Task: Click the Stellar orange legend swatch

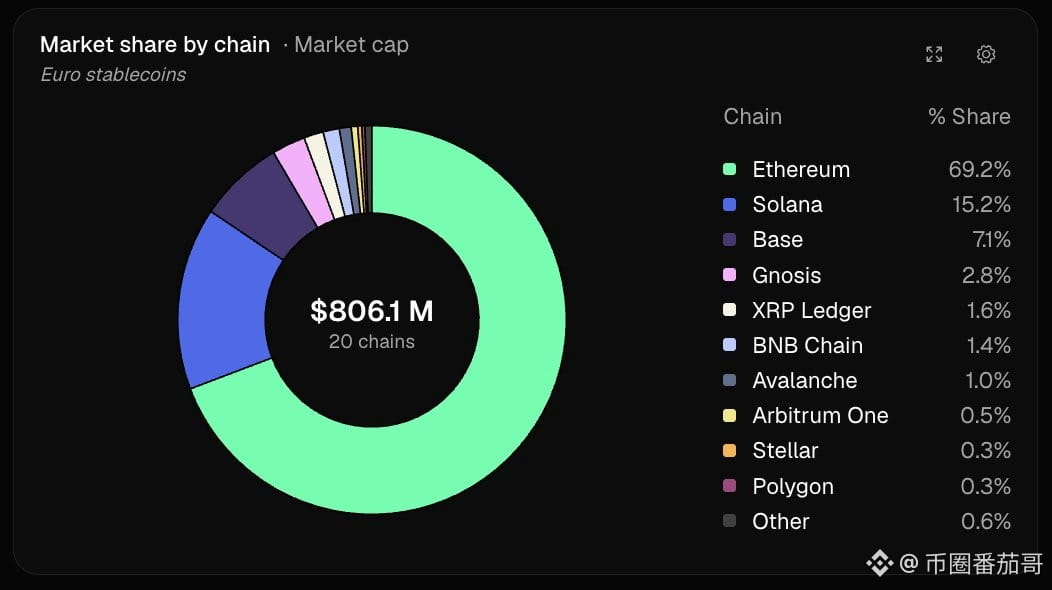Action: (729, 450)
